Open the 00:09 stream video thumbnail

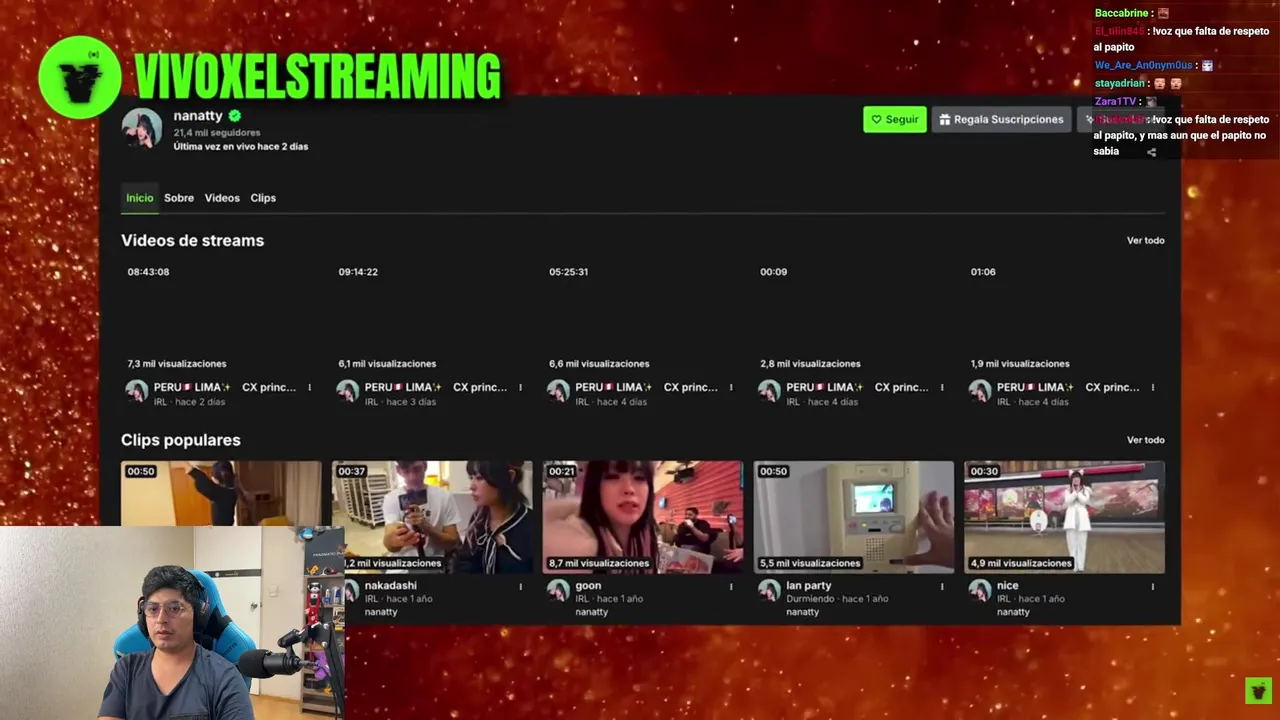[x=854, y=317]
